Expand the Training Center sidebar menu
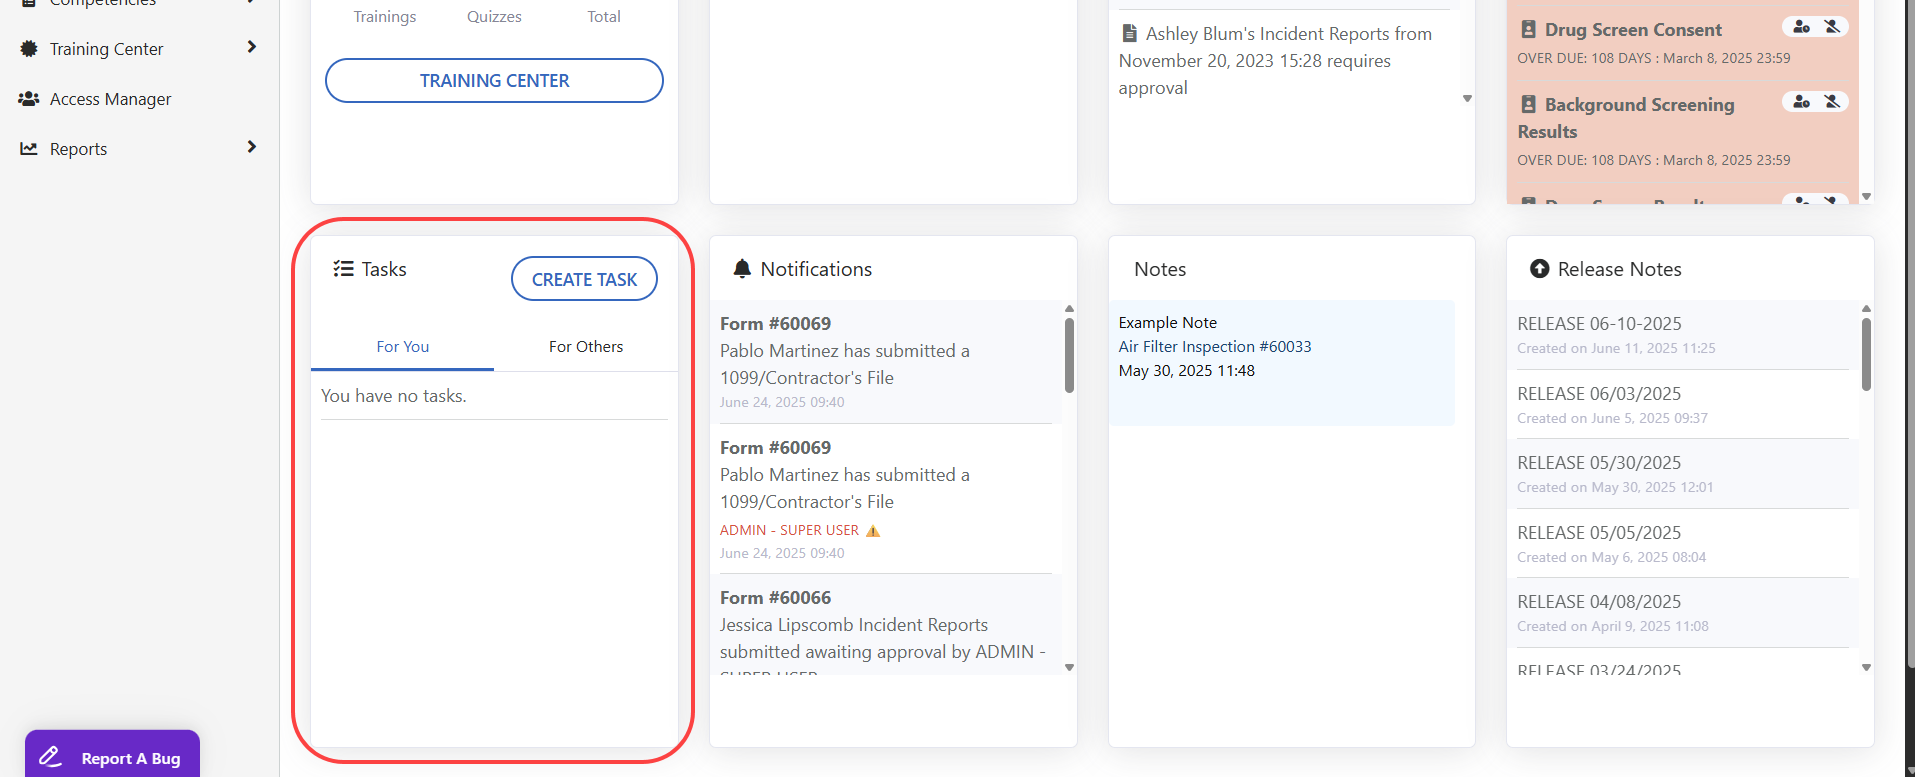The width and height of the screenshot is (1915, 777). coord(251,48)
